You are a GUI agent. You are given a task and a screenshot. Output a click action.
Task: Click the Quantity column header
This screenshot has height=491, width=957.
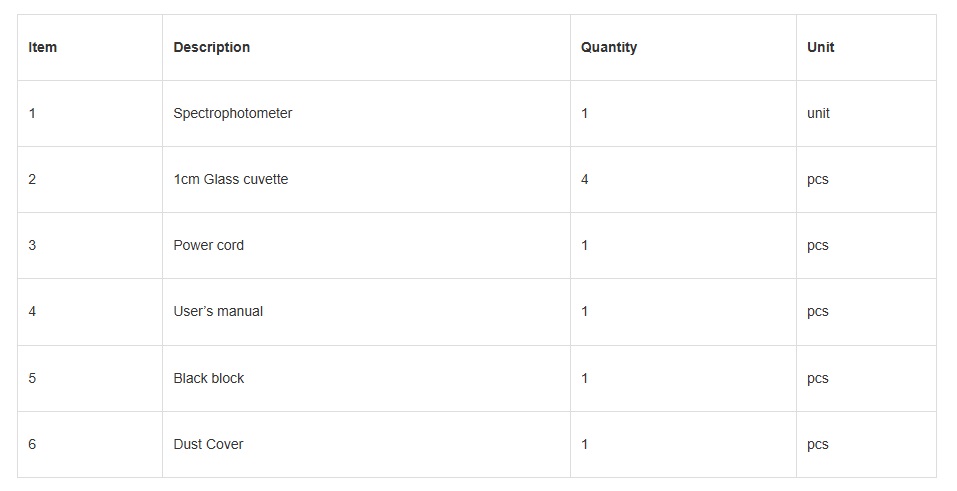pos(609,47)
